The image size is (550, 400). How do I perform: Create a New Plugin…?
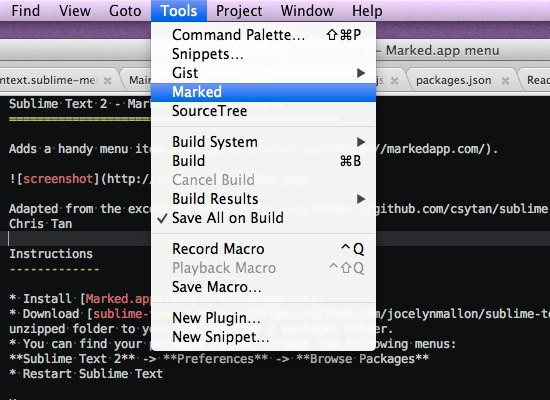pos(263,318)
